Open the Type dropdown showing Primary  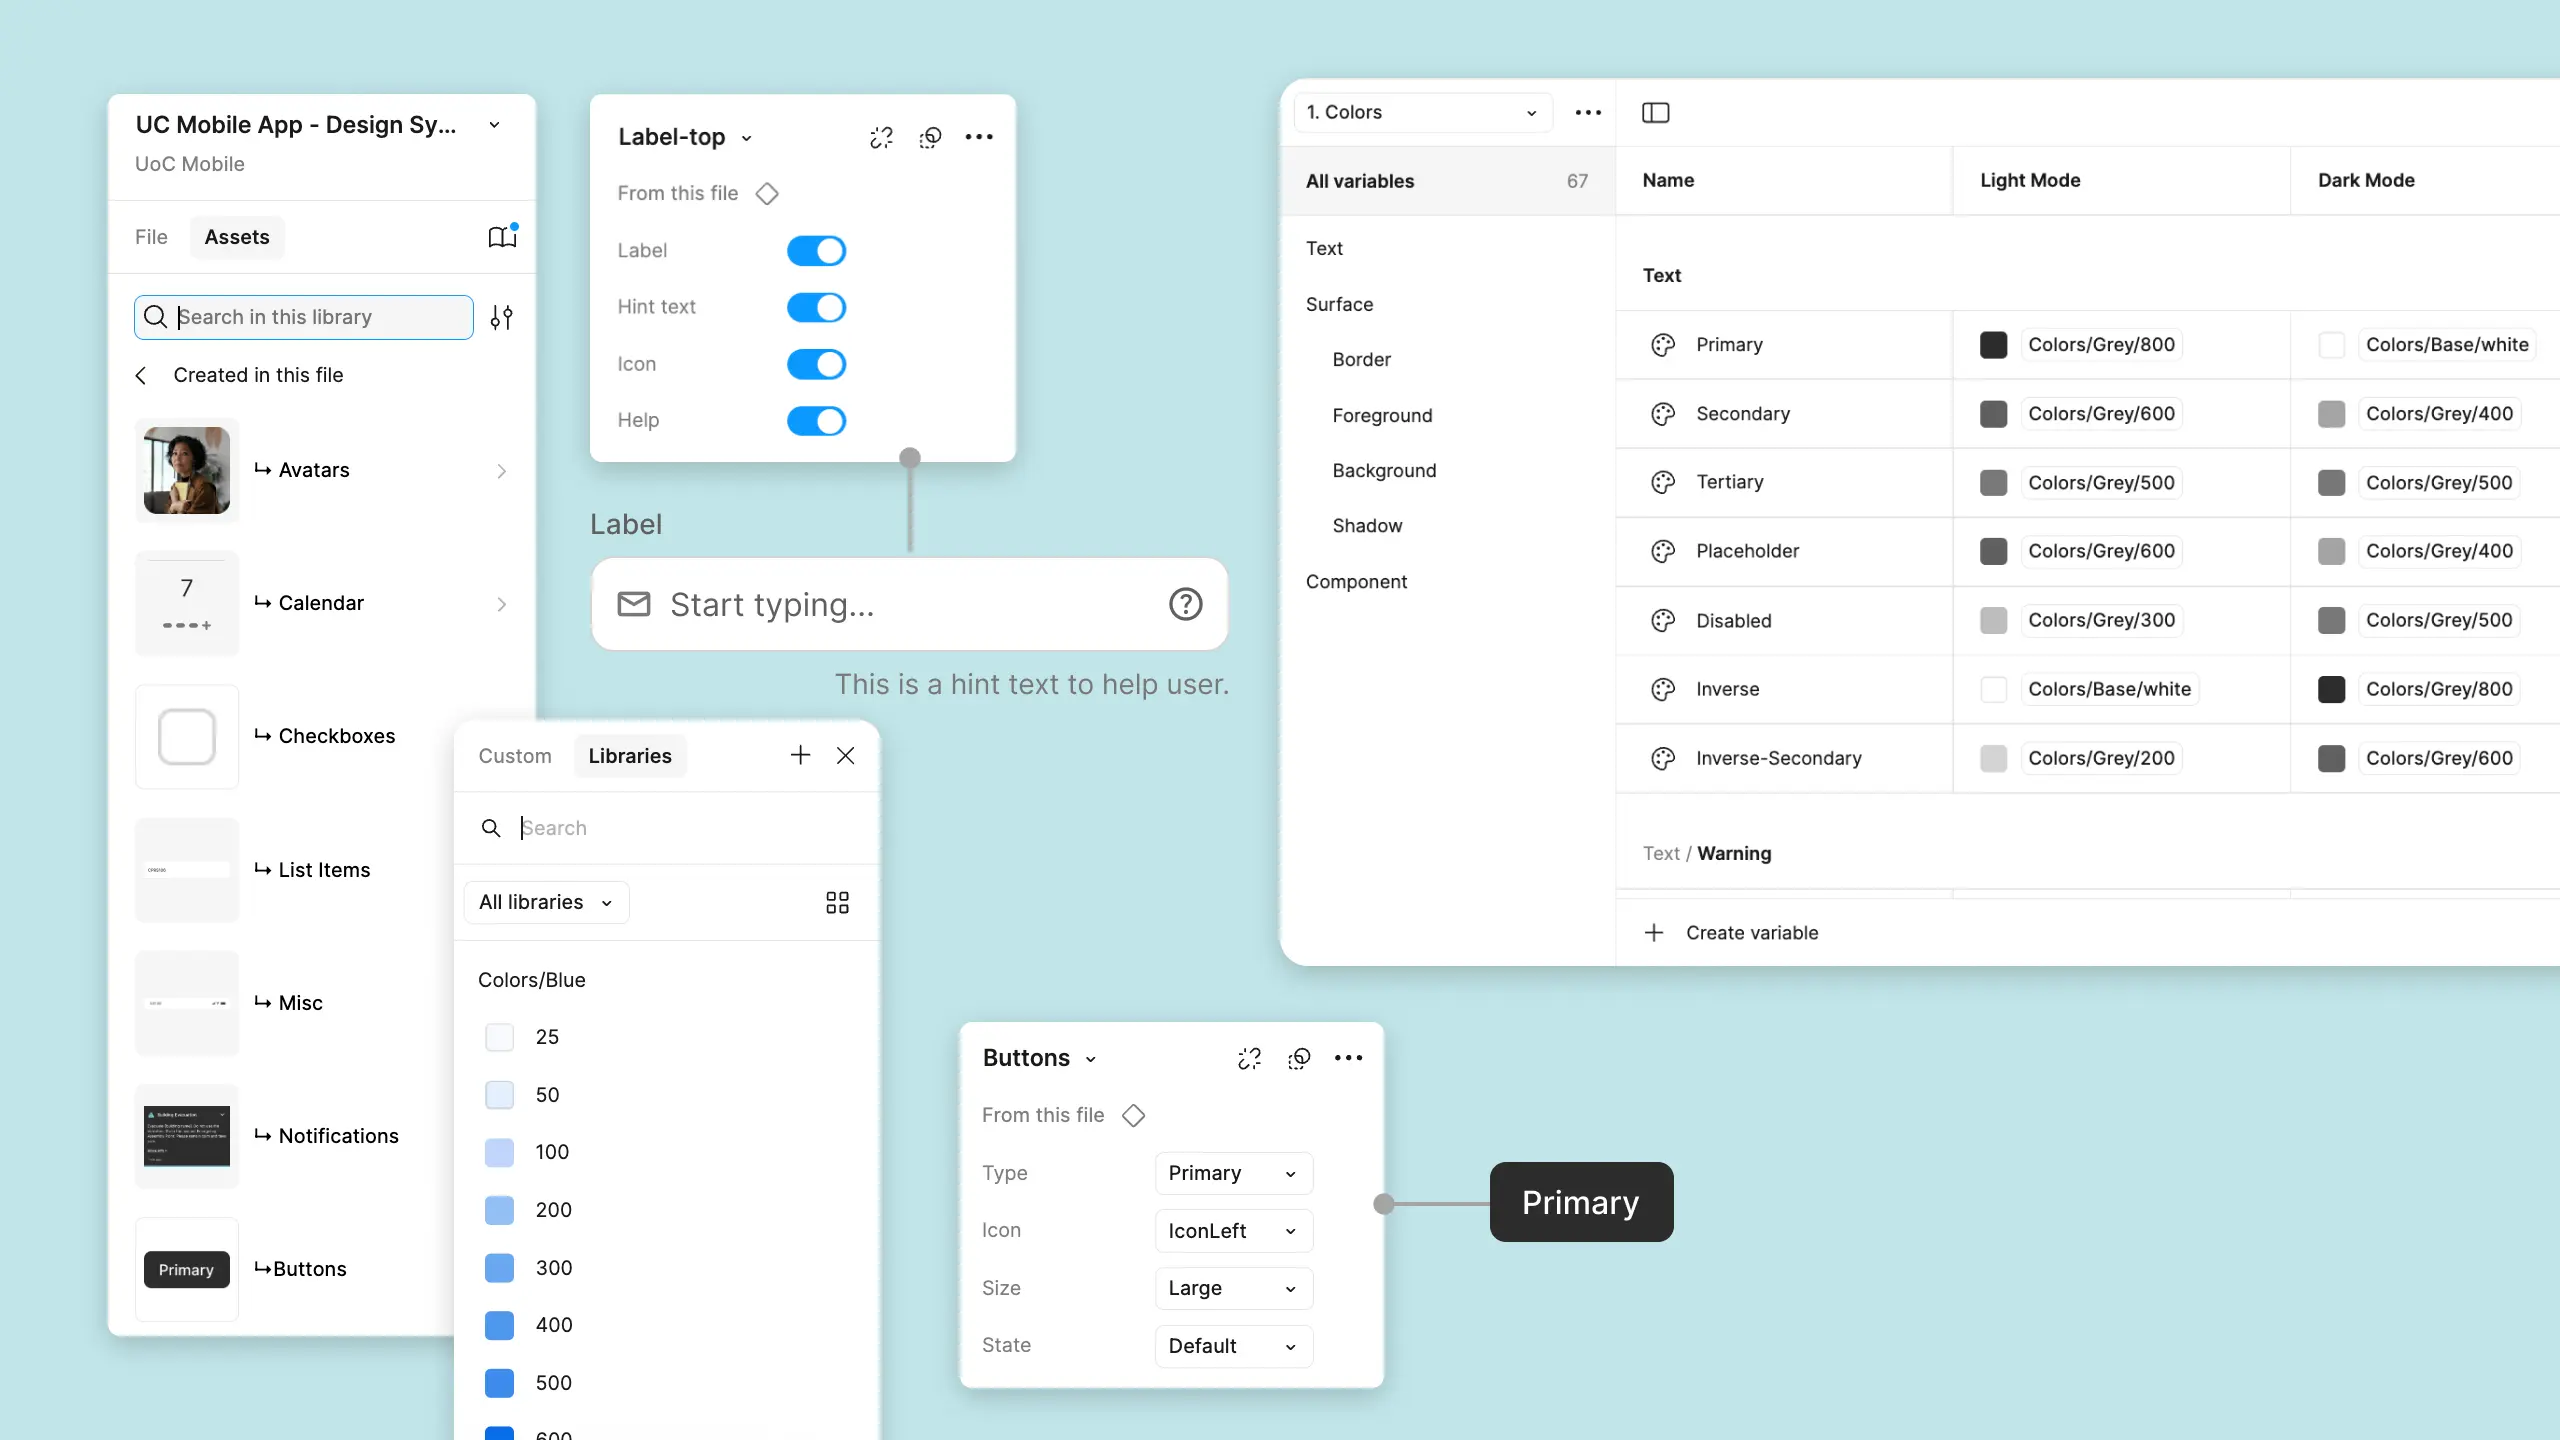1232,1173
